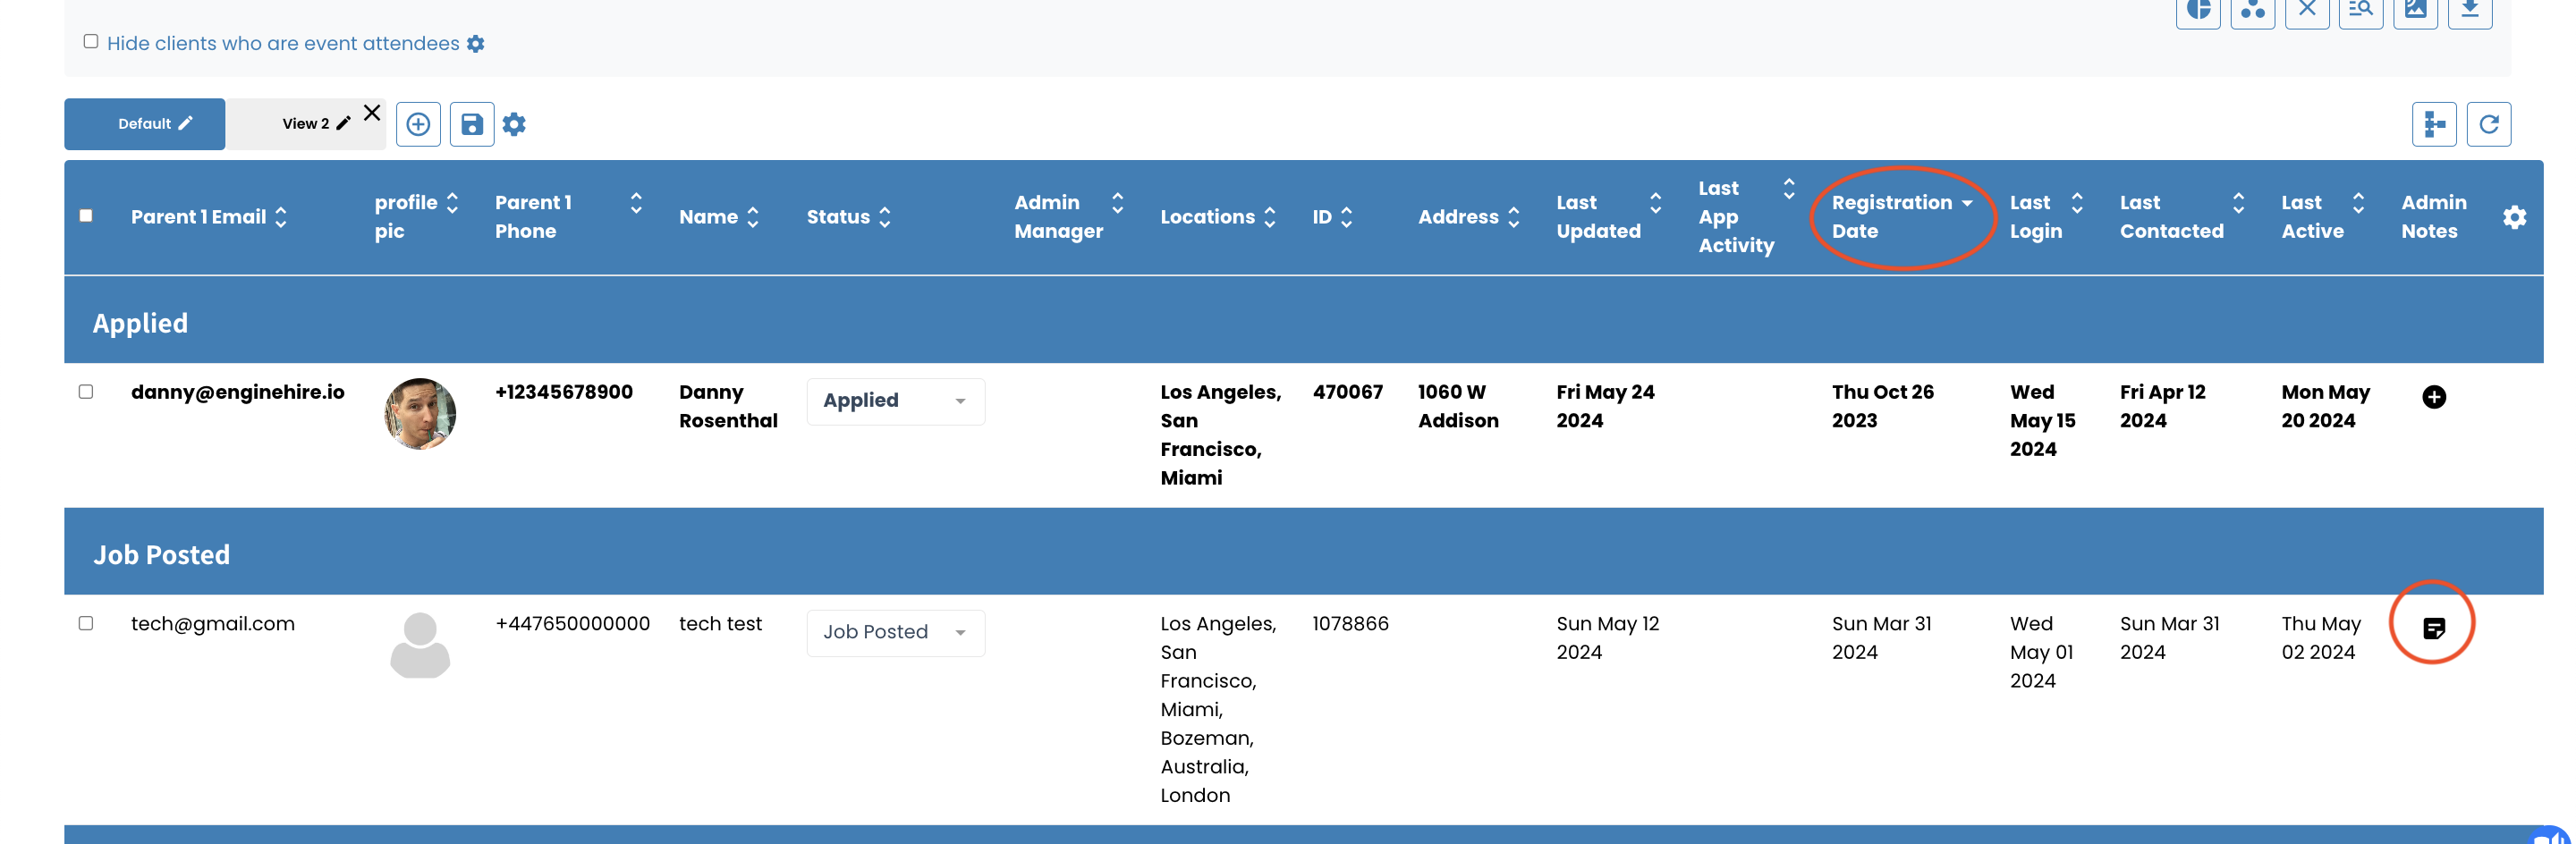
Task: Switch to the View 2 tab
Action: [x=305, y=124]
